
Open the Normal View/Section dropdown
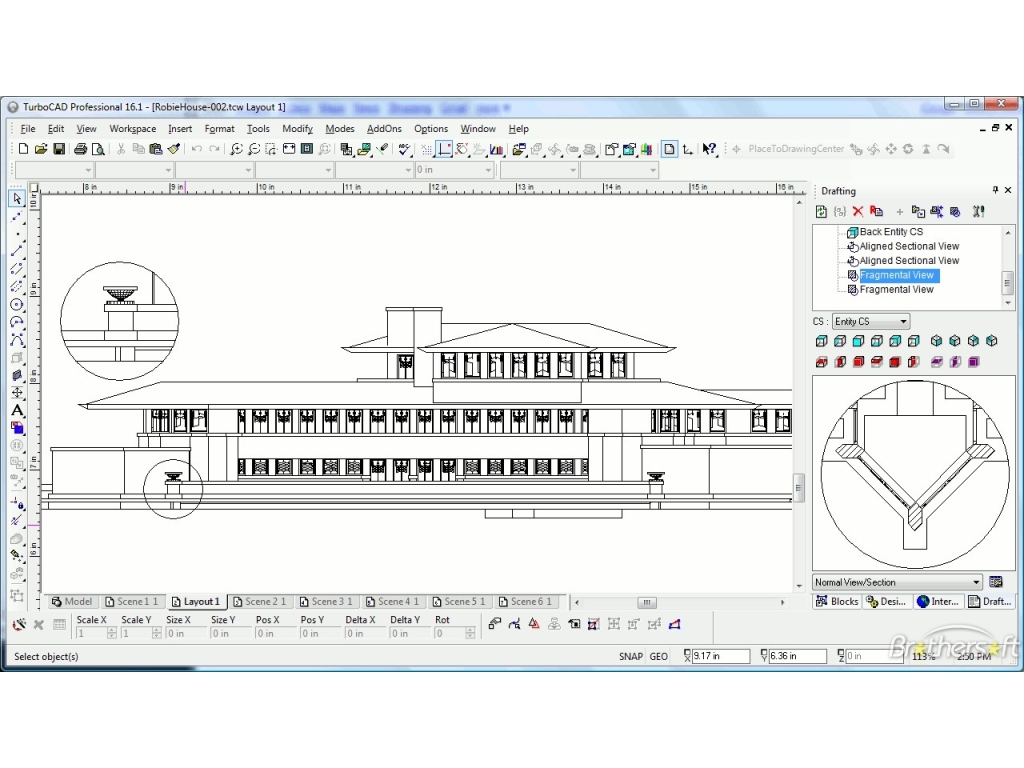tap(897, 582)
